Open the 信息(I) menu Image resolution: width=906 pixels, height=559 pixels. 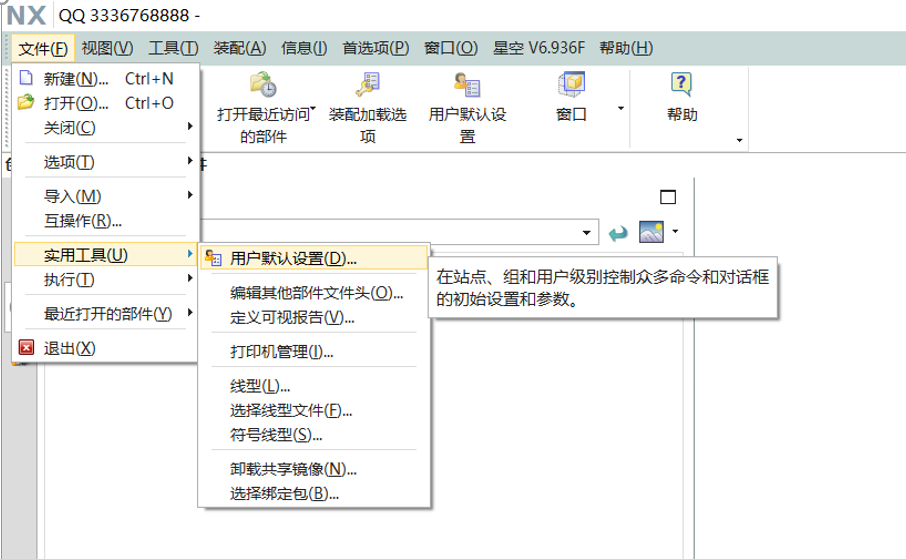tap(304, 48)
